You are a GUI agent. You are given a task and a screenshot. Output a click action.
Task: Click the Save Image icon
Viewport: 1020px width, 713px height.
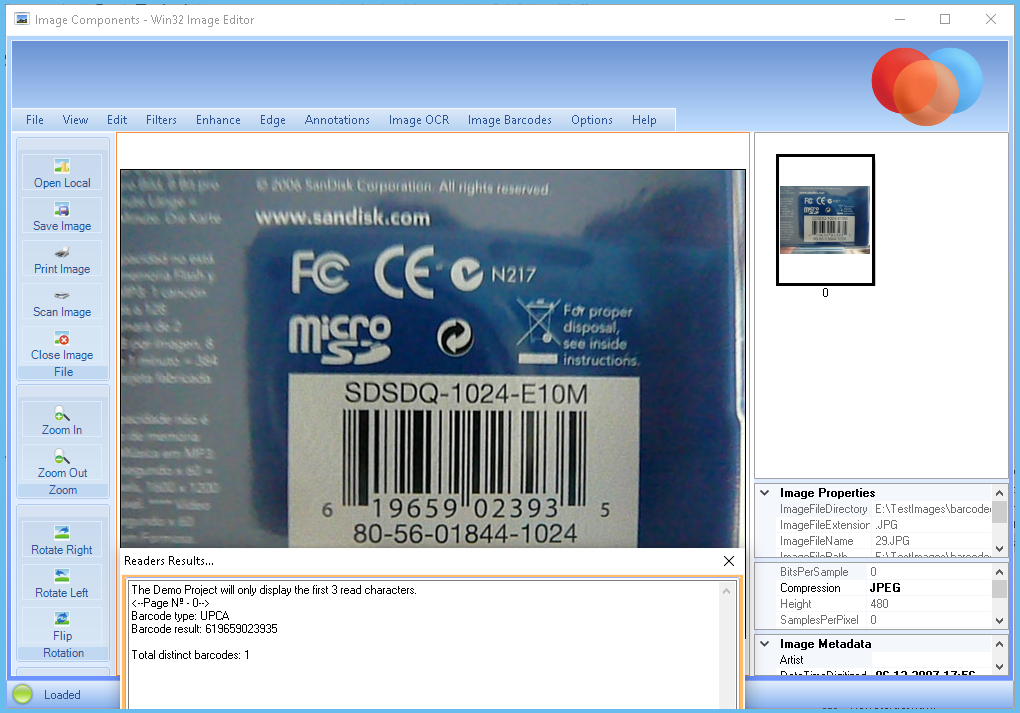pos(62,209)
